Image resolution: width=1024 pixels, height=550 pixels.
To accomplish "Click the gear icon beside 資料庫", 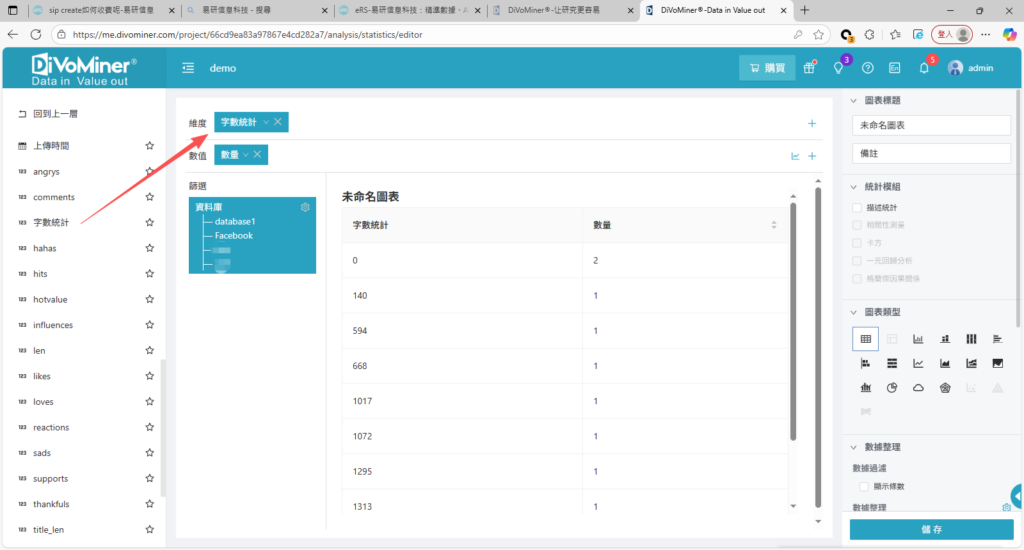I will point(305,207).
